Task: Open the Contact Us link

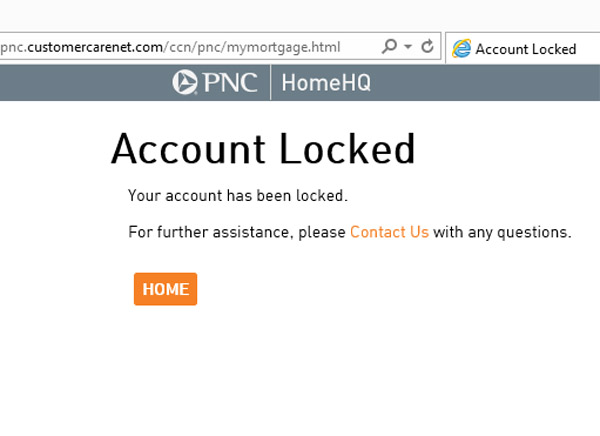Action: (389, 232)
